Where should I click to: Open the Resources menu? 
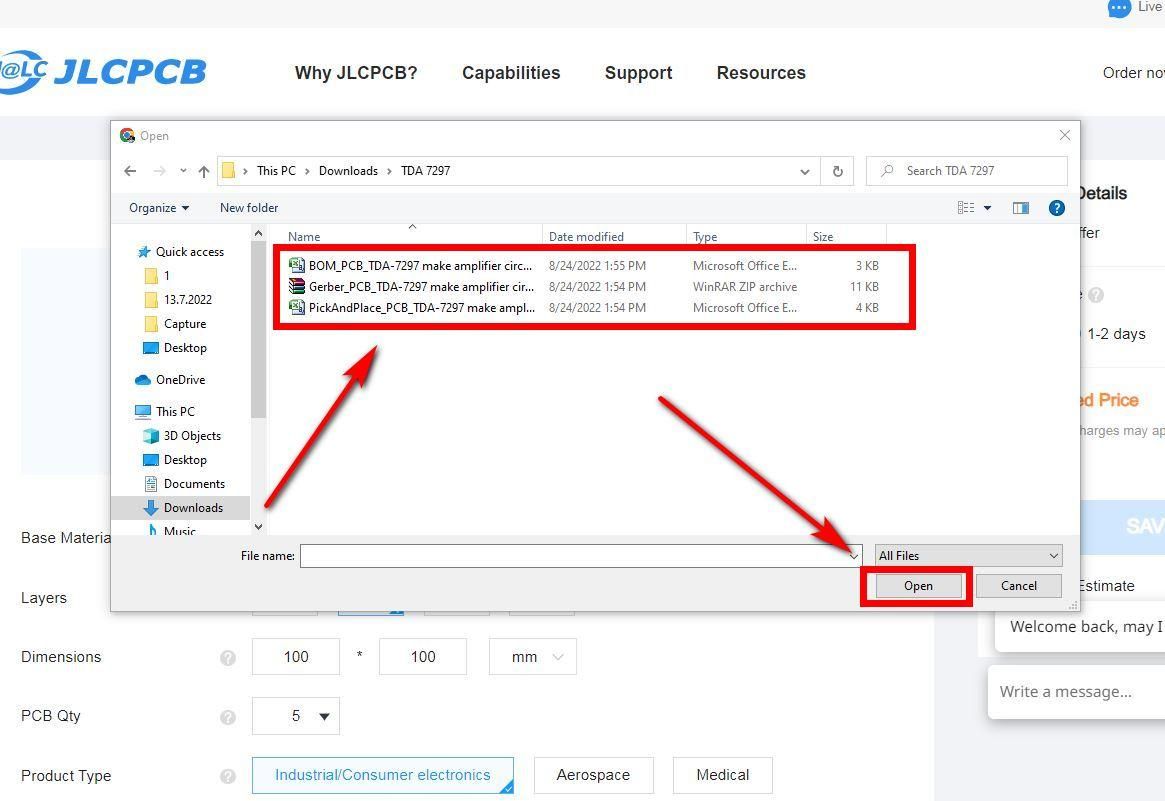pos(761,73)
